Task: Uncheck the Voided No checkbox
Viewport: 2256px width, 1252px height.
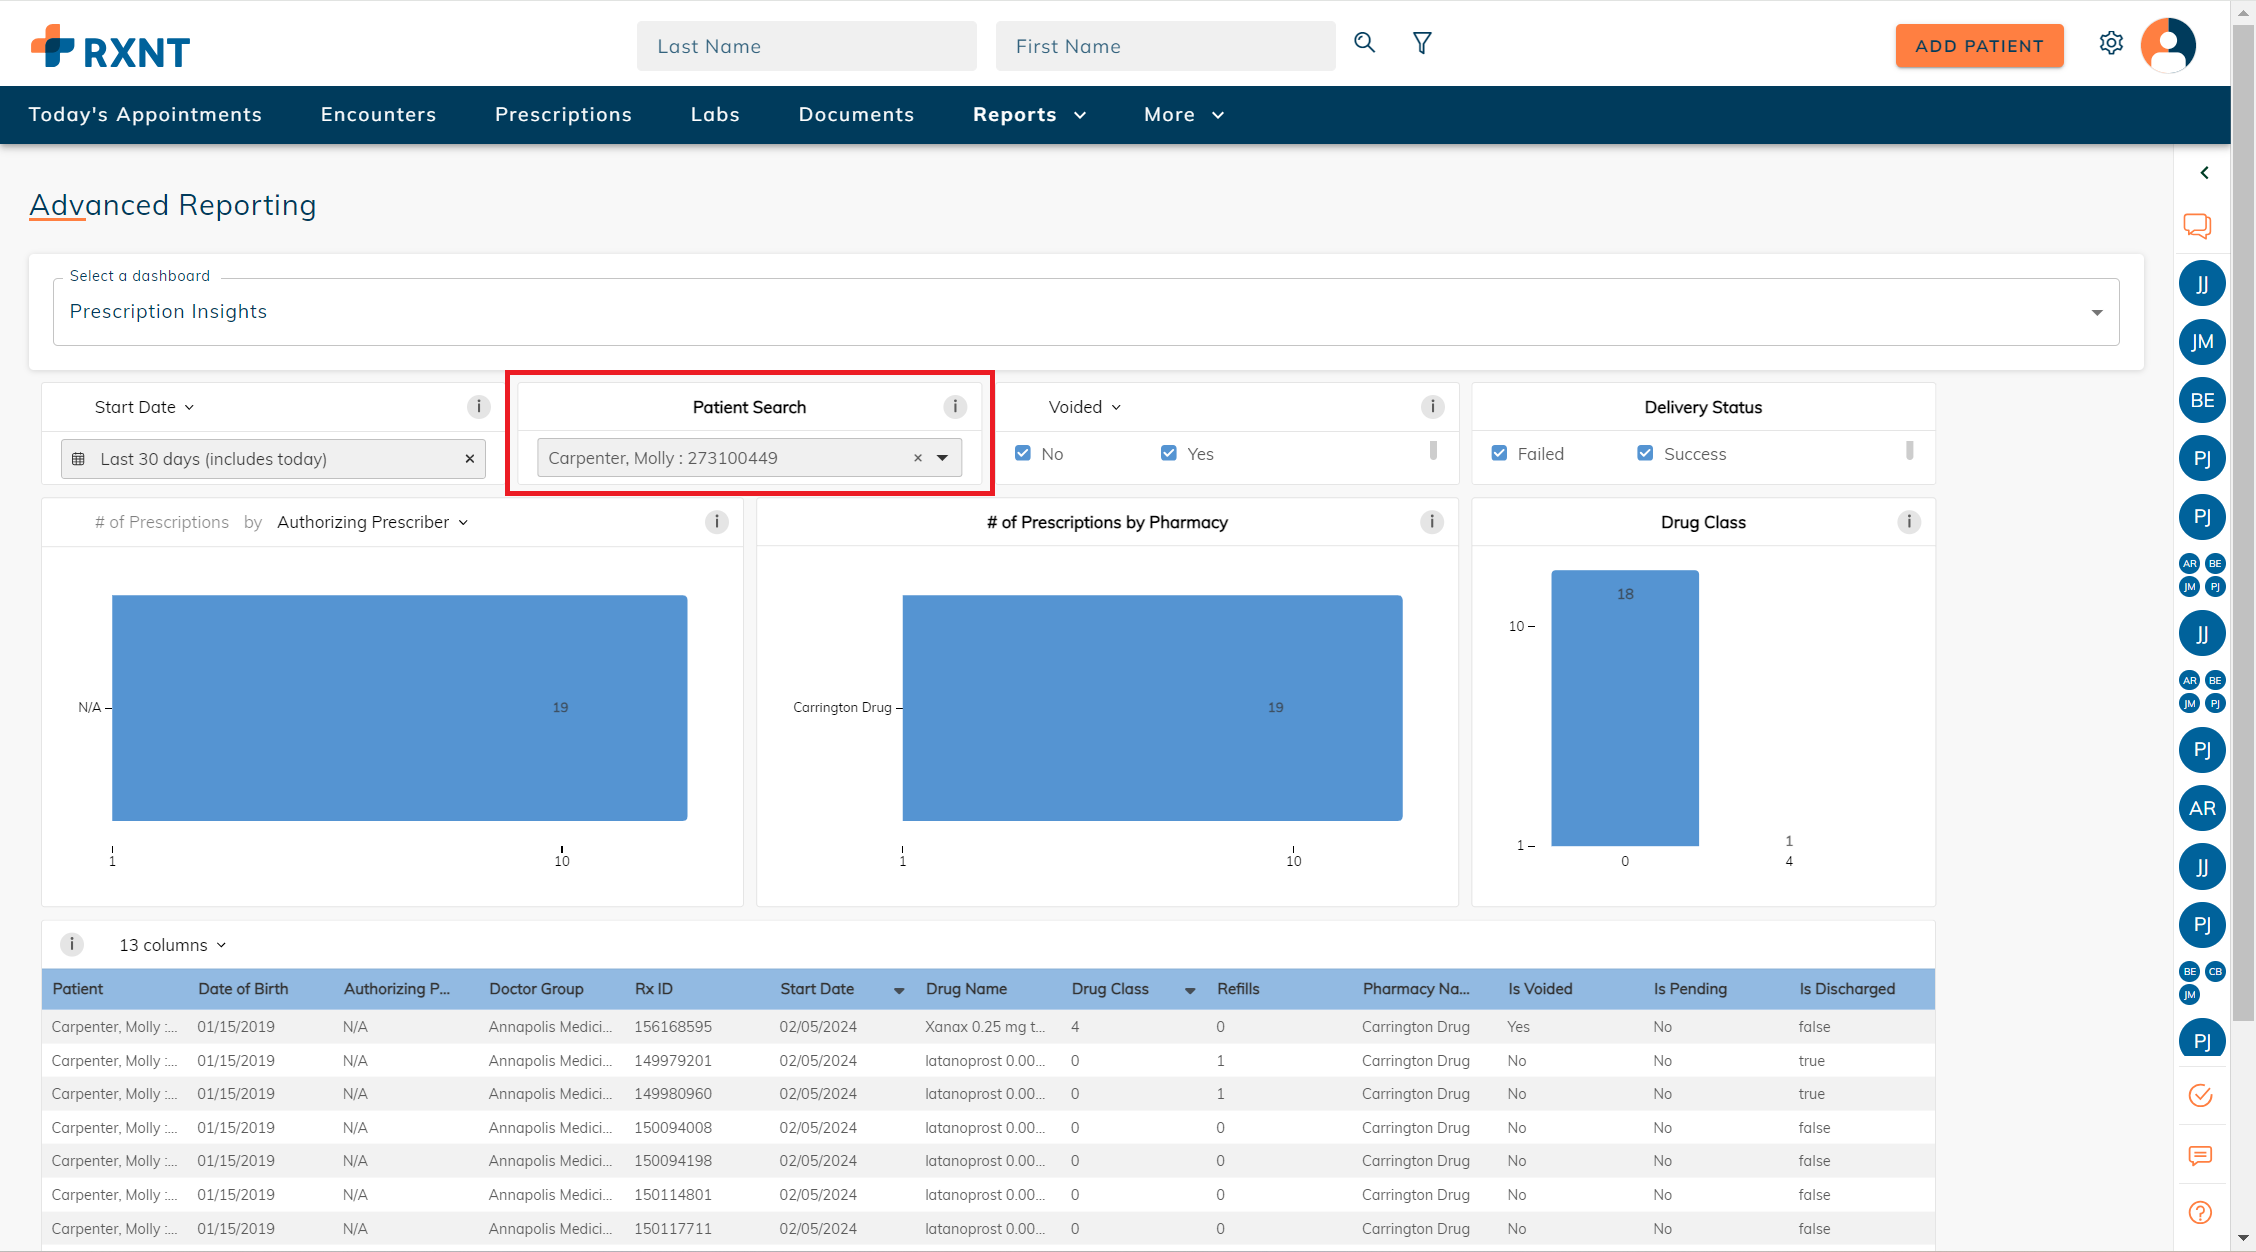Action: point(1023,453)
